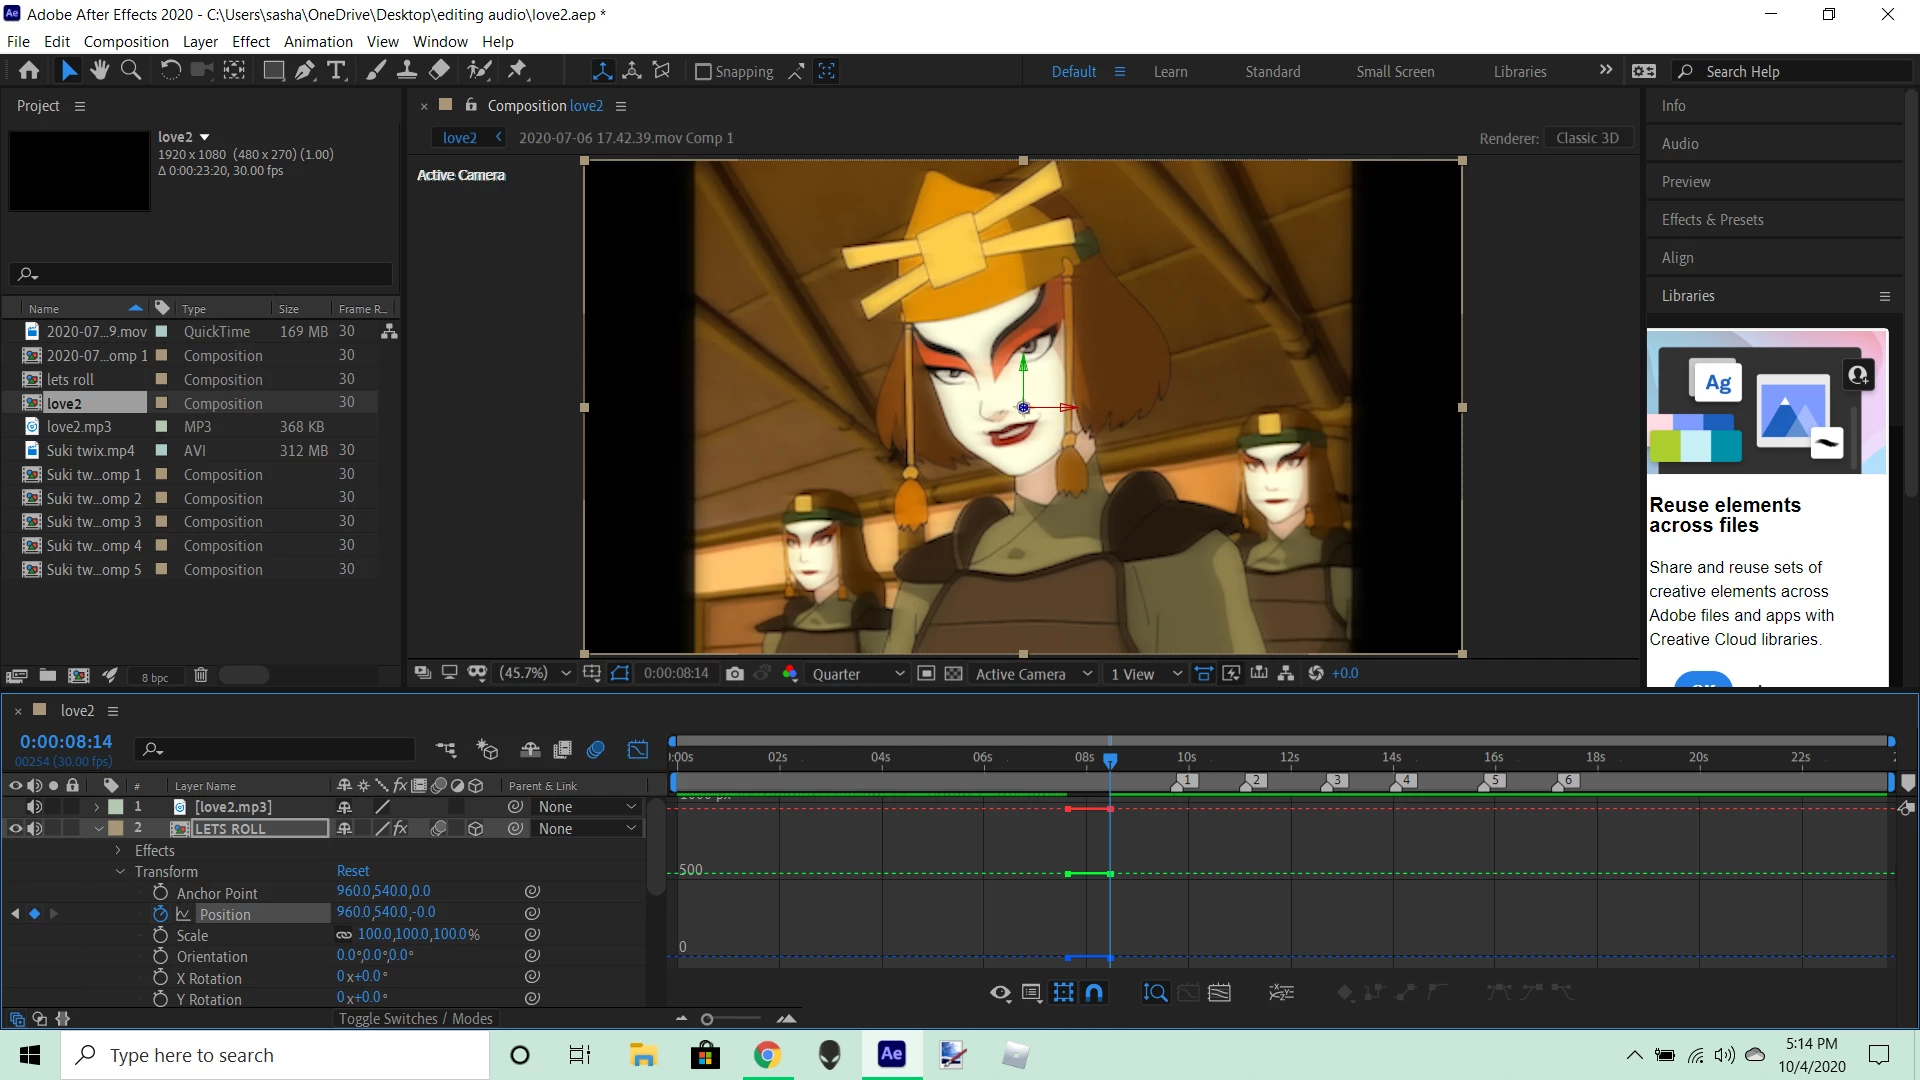Select the Zoom magnifier tool

point(131,70)
